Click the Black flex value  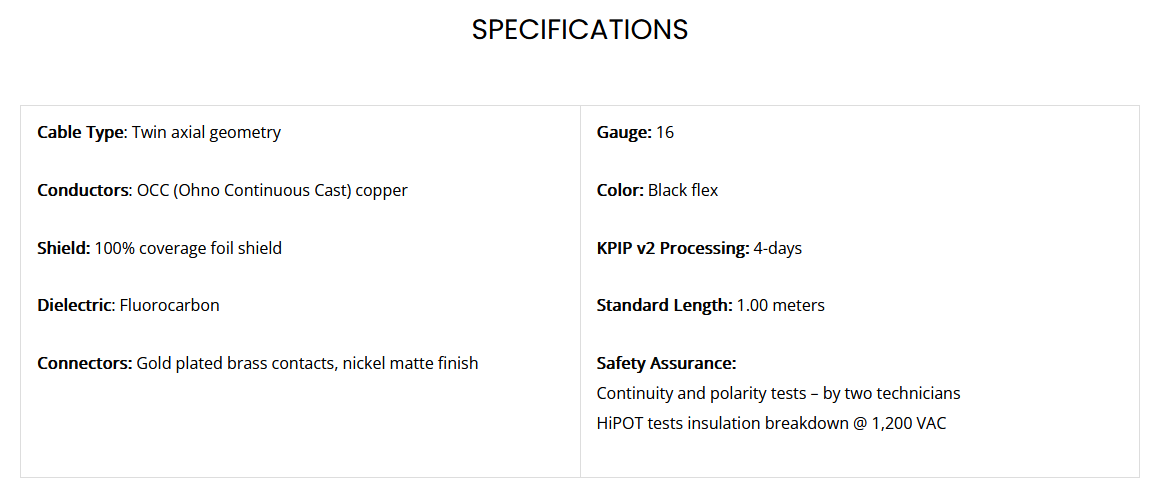pyautogui.click(x=683, y=190)
